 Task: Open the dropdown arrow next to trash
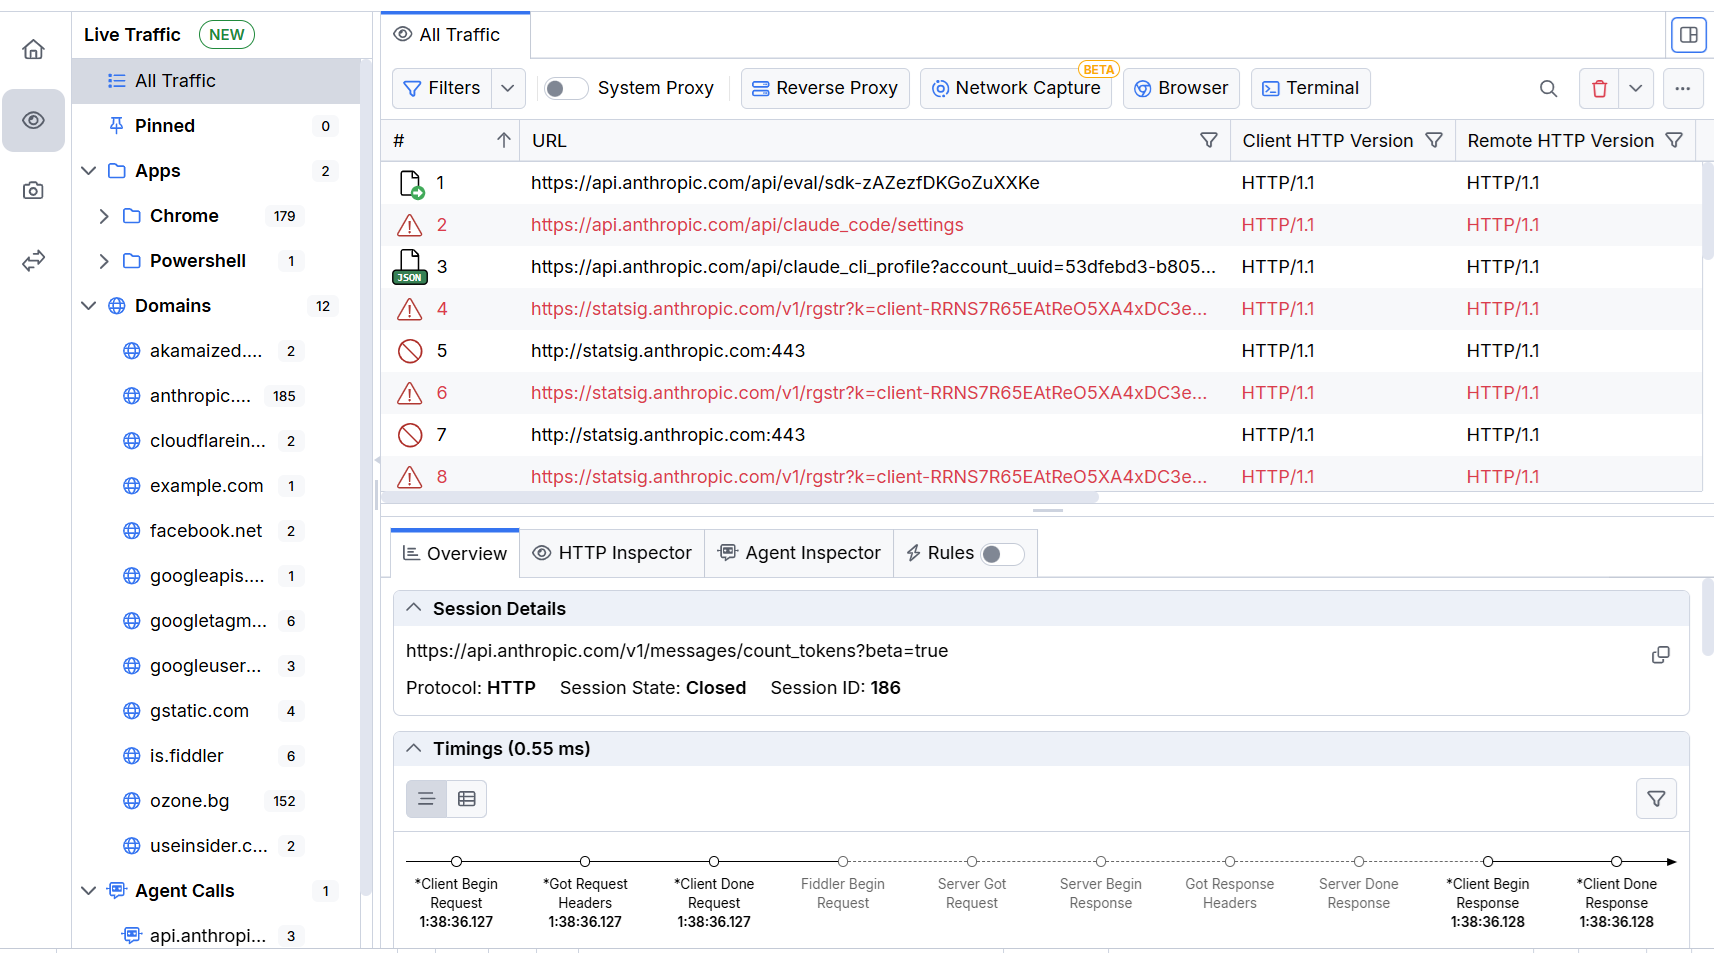[1636, 88]
